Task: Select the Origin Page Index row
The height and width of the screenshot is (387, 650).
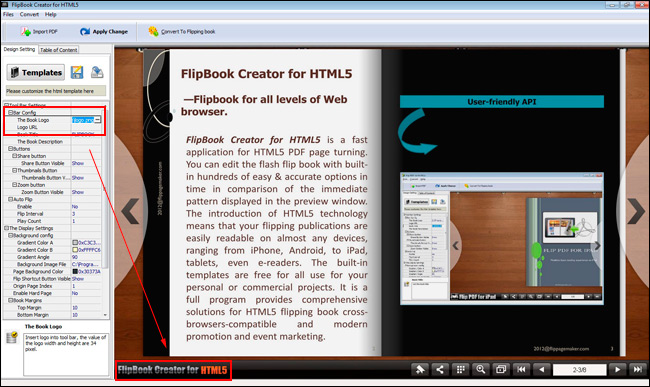Action: [52, 286]
